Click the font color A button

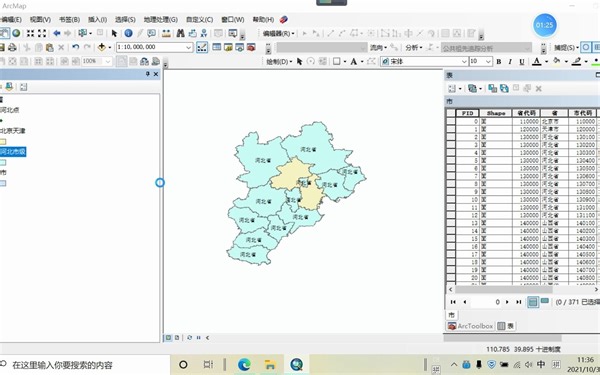[536, 62]
